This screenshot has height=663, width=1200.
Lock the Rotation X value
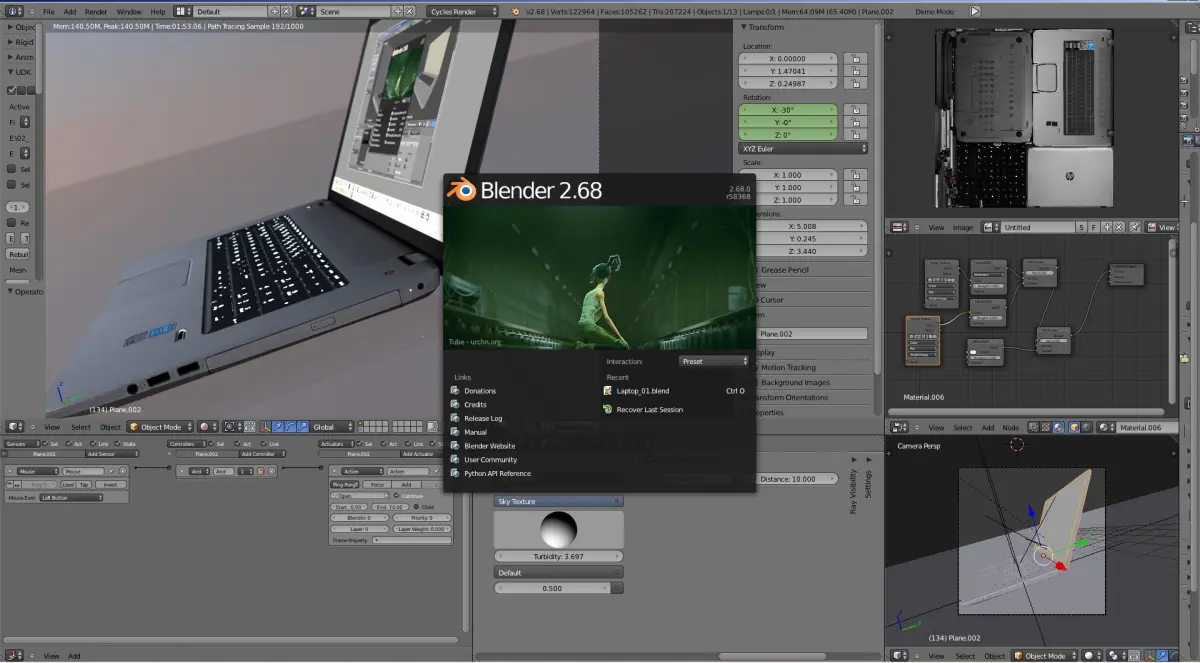coord(855,109)
